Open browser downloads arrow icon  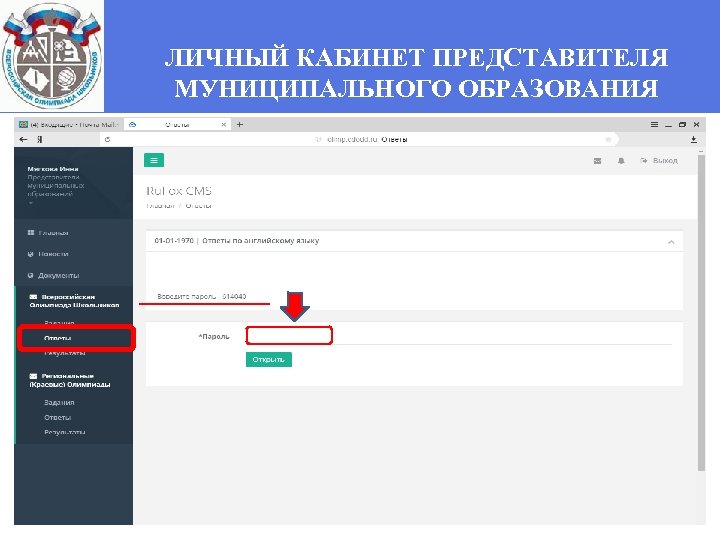tap(694, 139)
